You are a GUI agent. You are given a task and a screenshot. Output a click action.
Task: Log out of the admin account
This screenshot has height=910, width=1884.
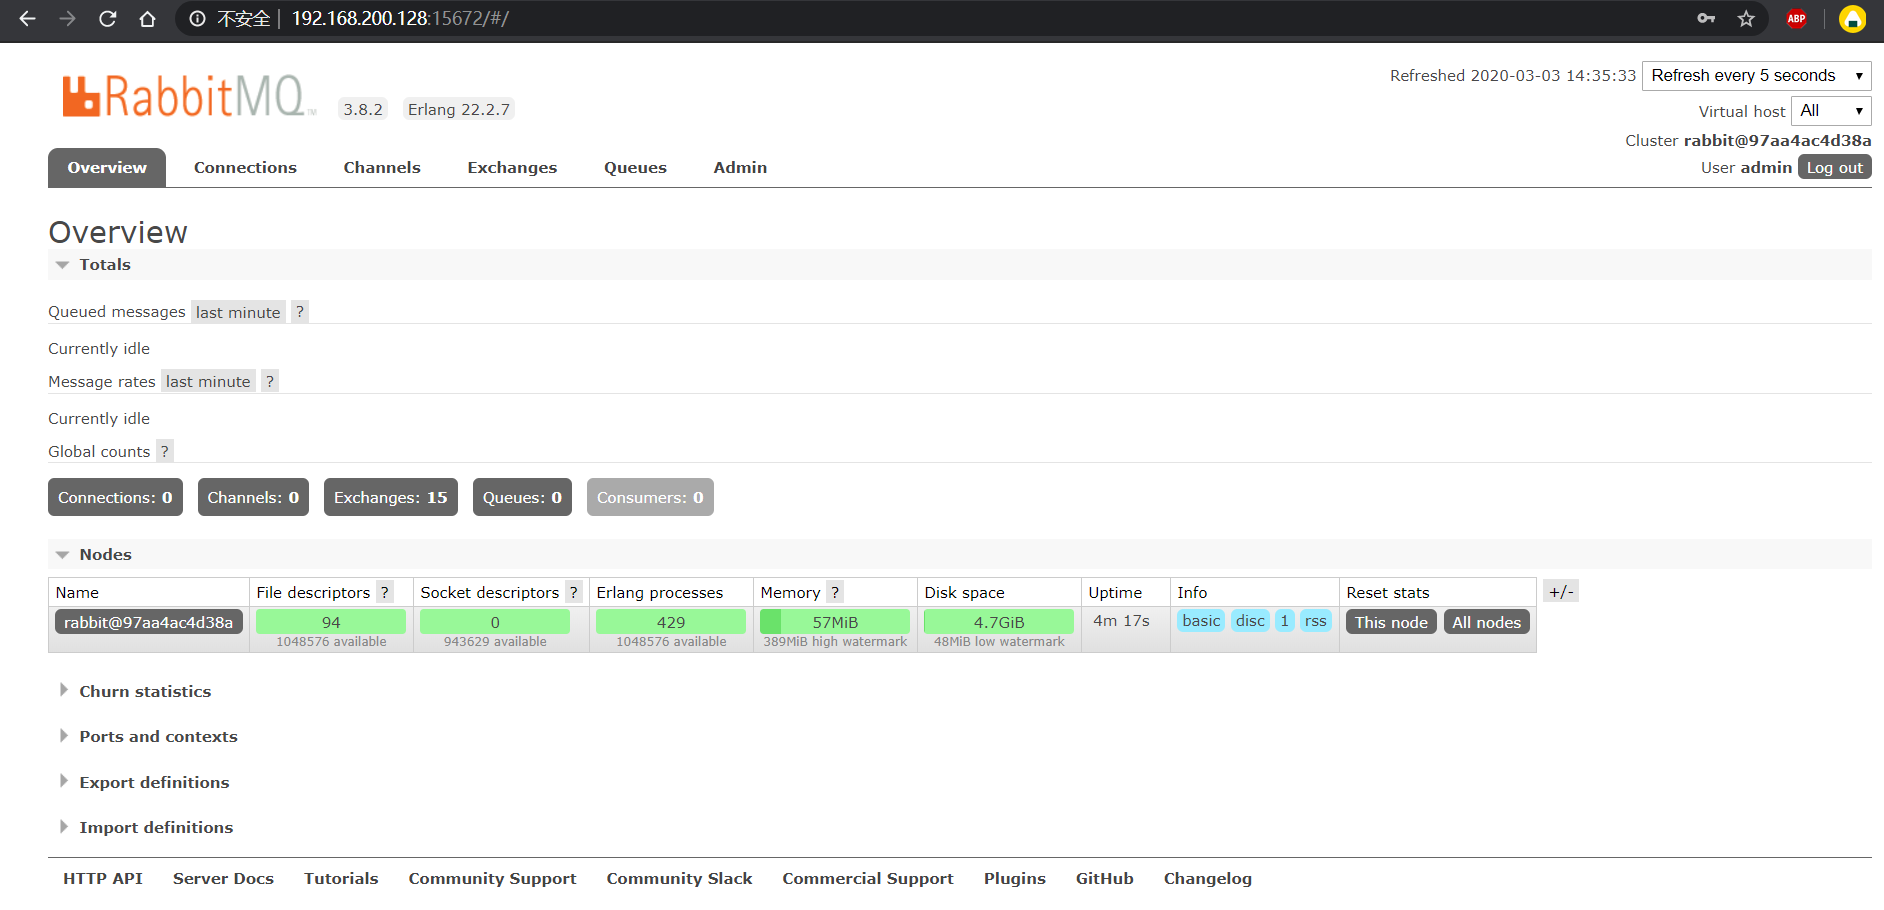pyautogui.click(x=1834, y=168)
